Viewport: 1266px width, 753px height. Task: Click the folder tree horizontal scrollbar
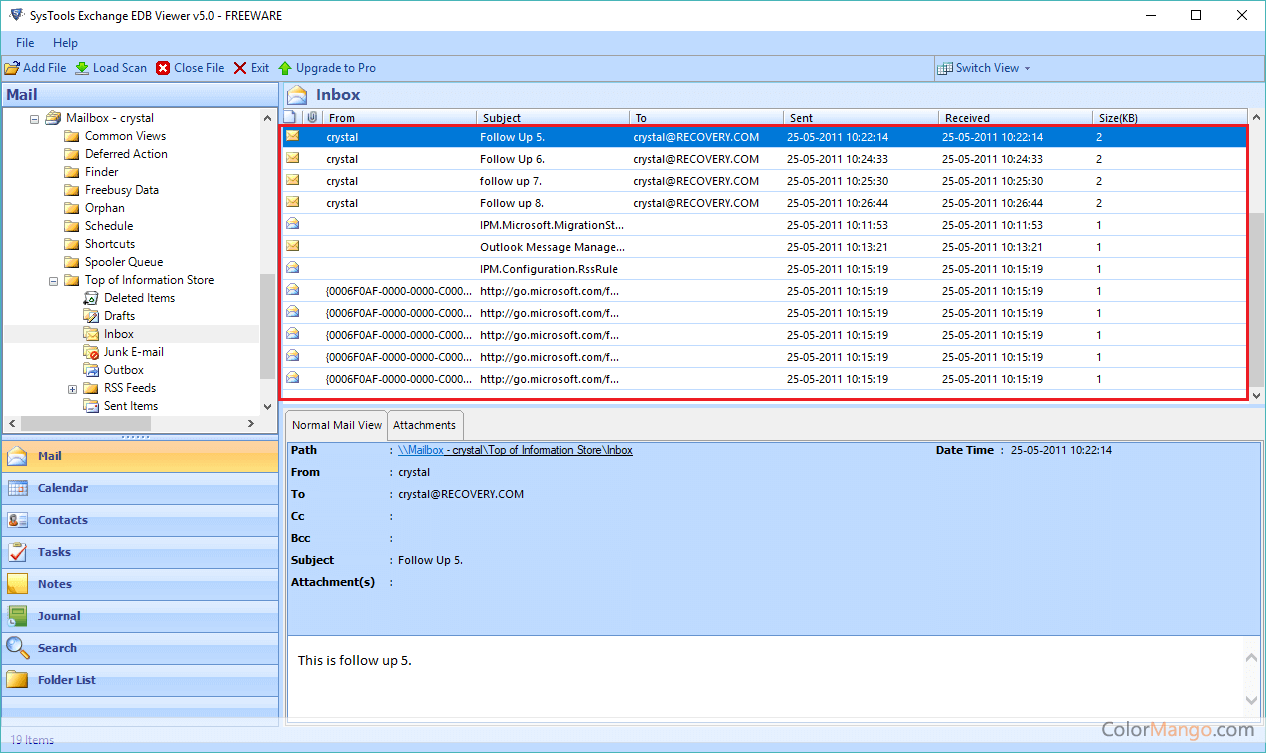tap(85, 424)
